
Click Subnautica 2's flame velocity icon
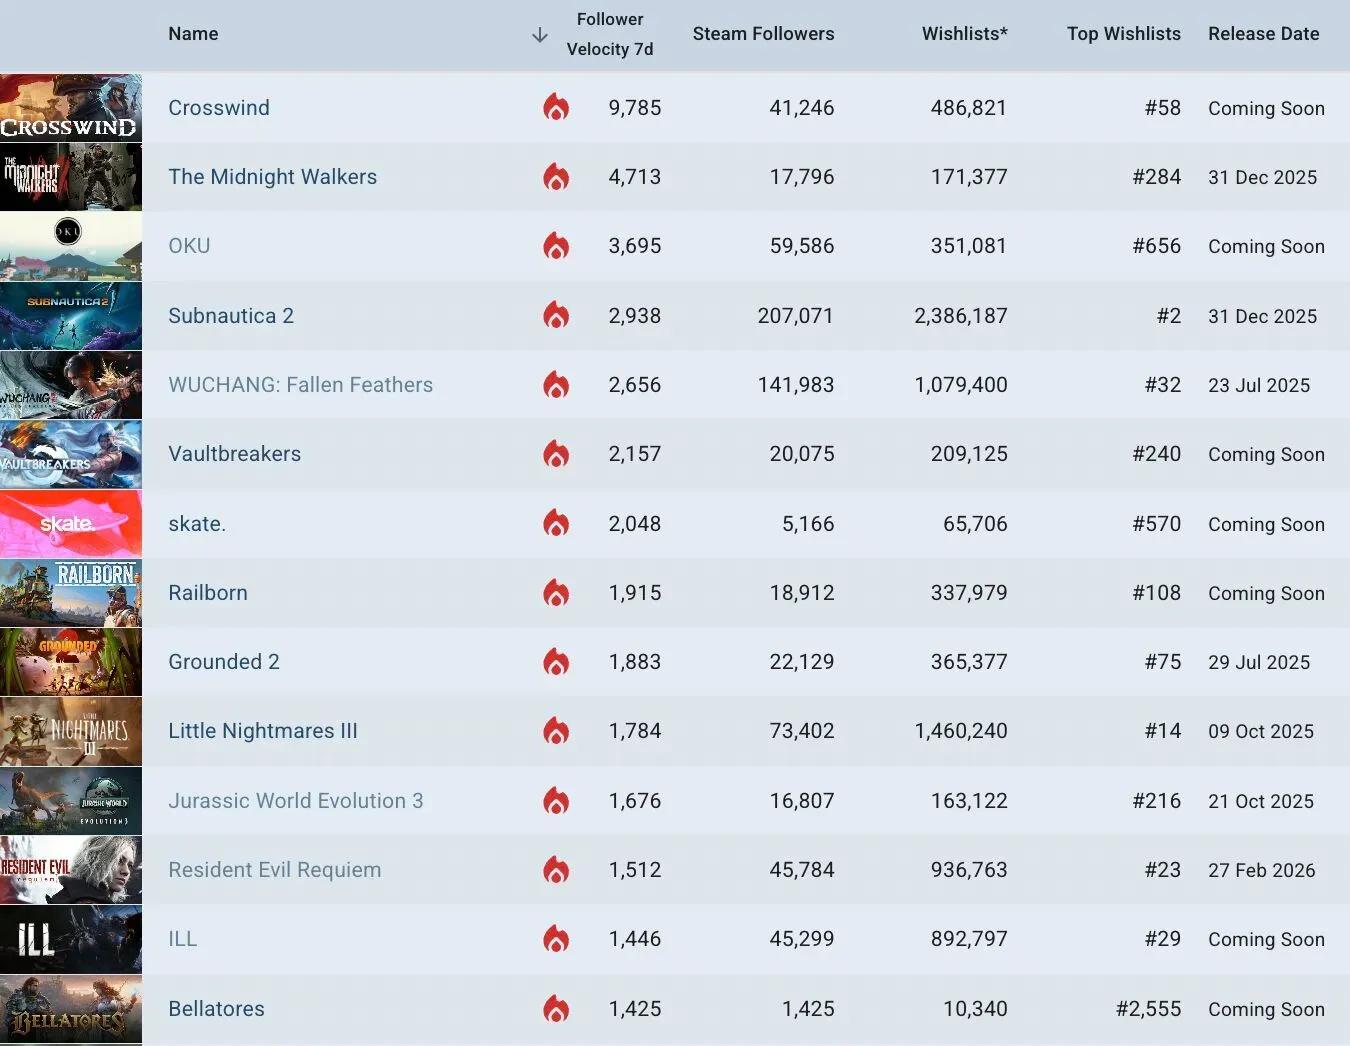coord(557,316)
